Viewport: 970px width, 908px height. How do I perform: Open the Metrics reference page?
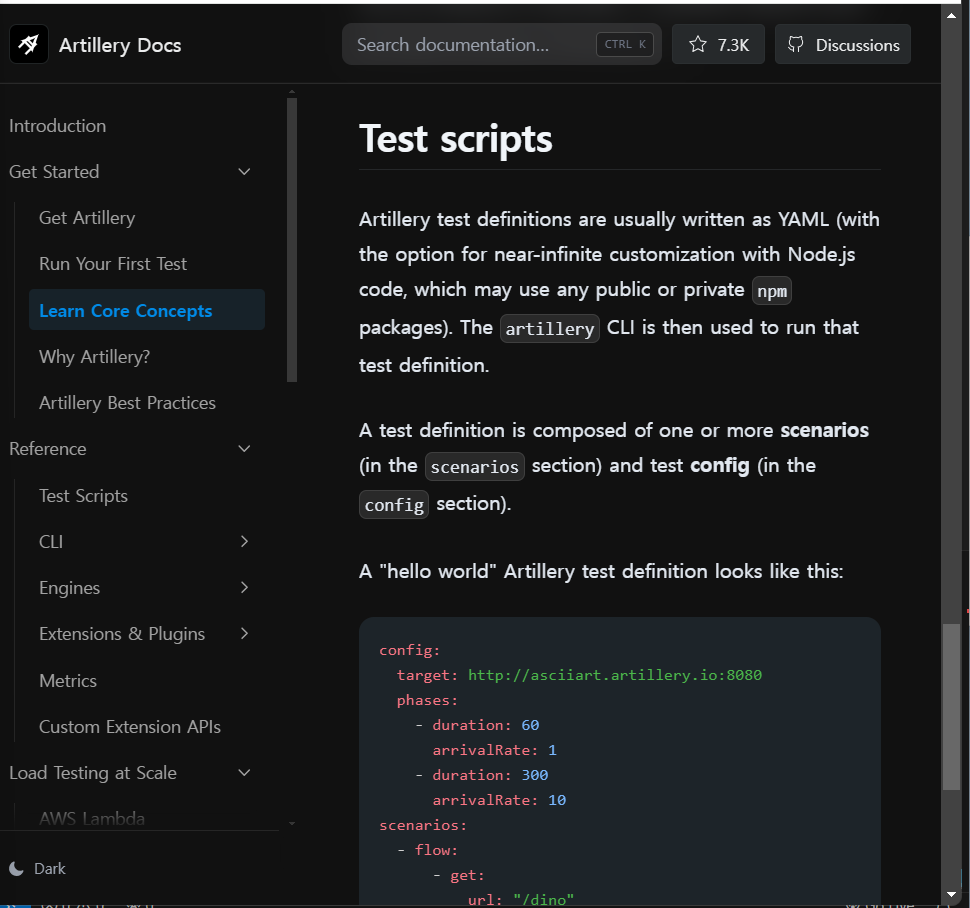pos(67,681)
